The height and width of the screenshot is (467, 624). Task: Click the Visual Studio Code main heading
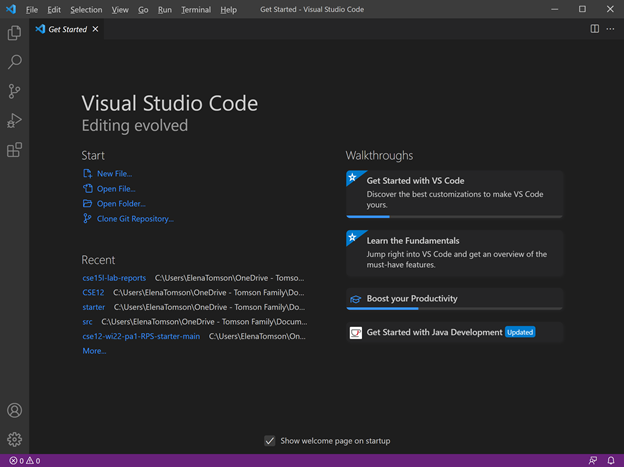click(170, 104)
